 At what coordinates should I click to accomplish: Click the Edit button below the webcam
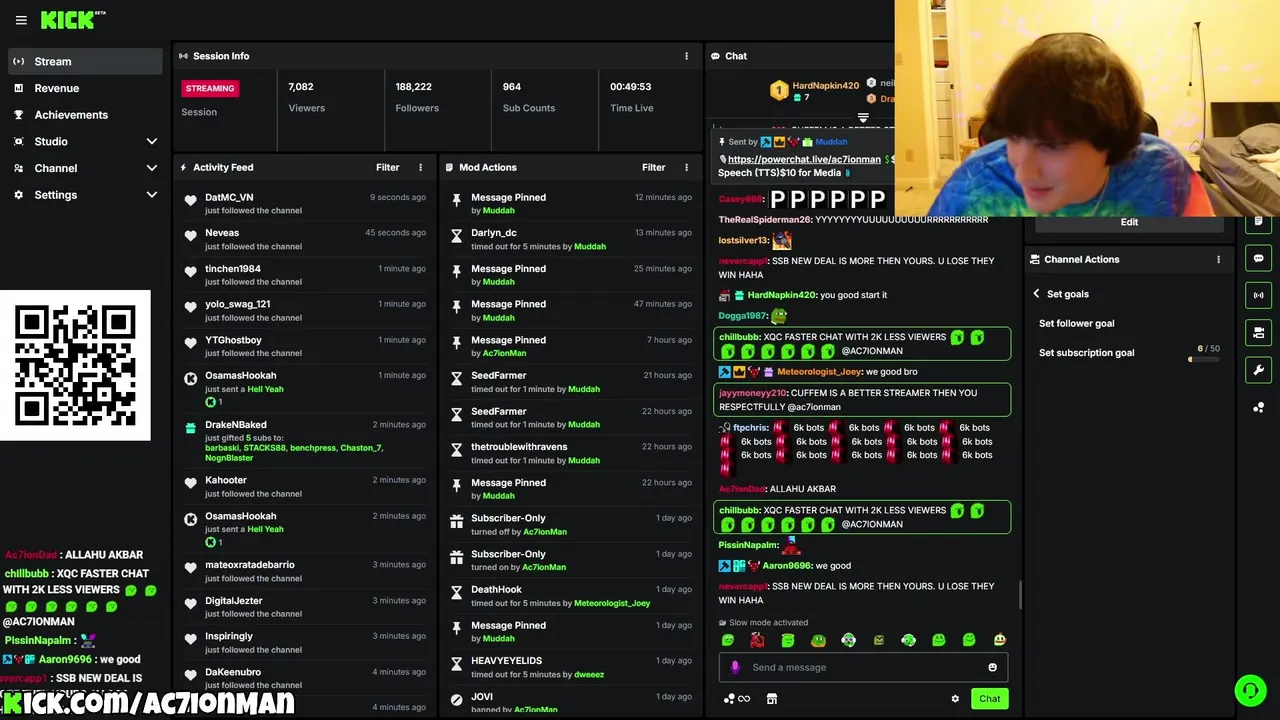(x=1129, y=222)
